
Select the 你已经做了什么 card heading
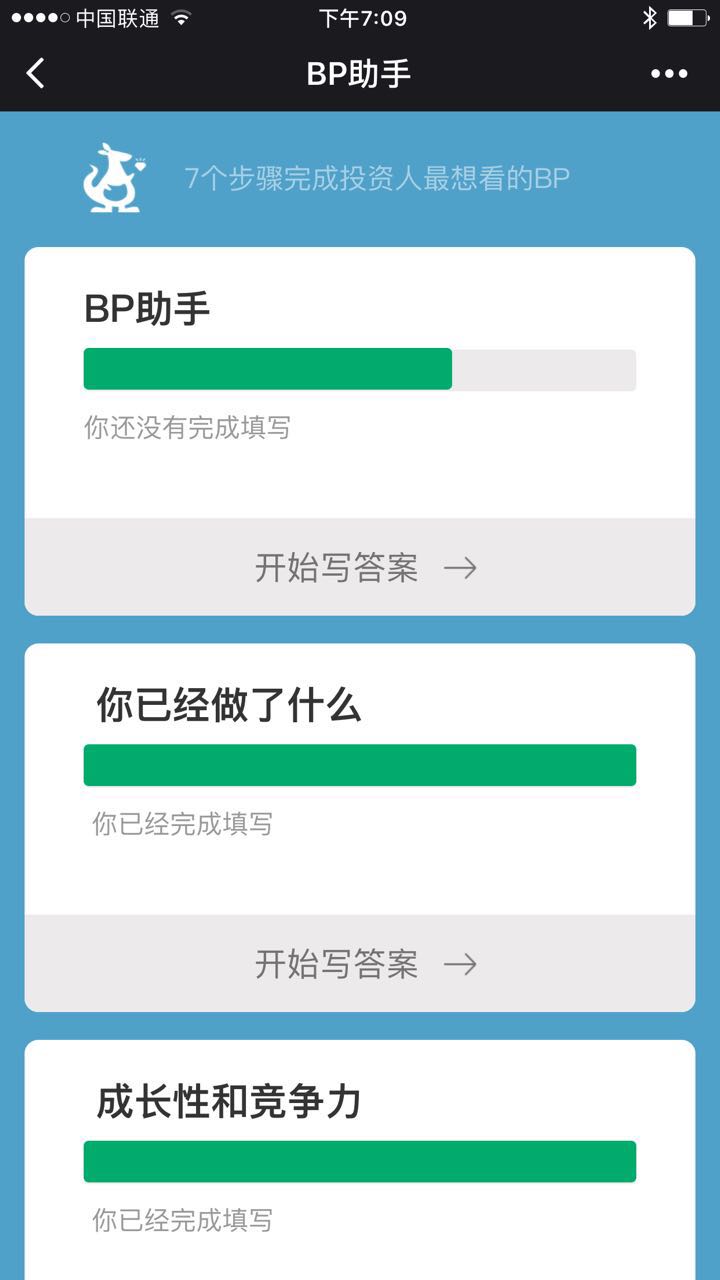pos(228,706)
